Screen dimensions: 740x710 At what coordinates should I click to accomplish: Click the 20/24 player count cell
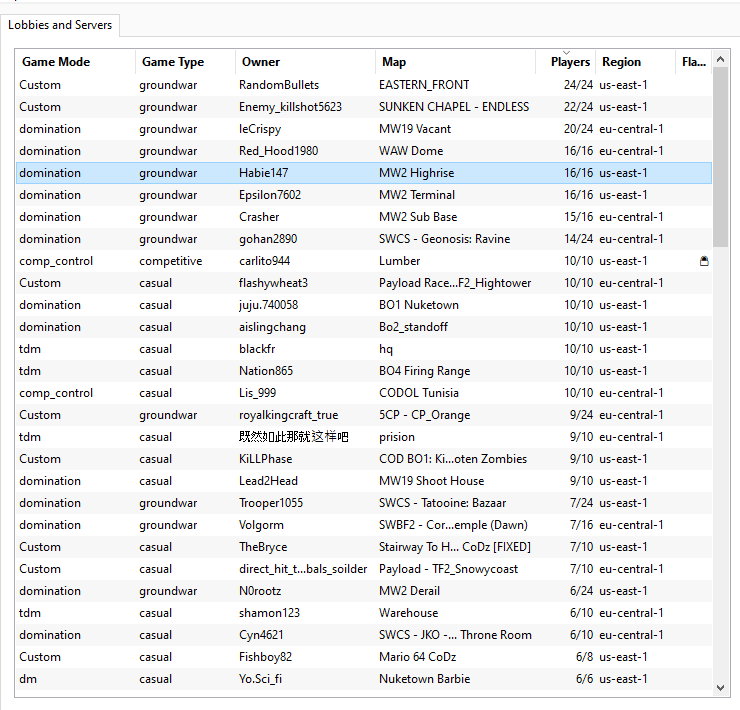pyautogui.click(x=578, y=129)
